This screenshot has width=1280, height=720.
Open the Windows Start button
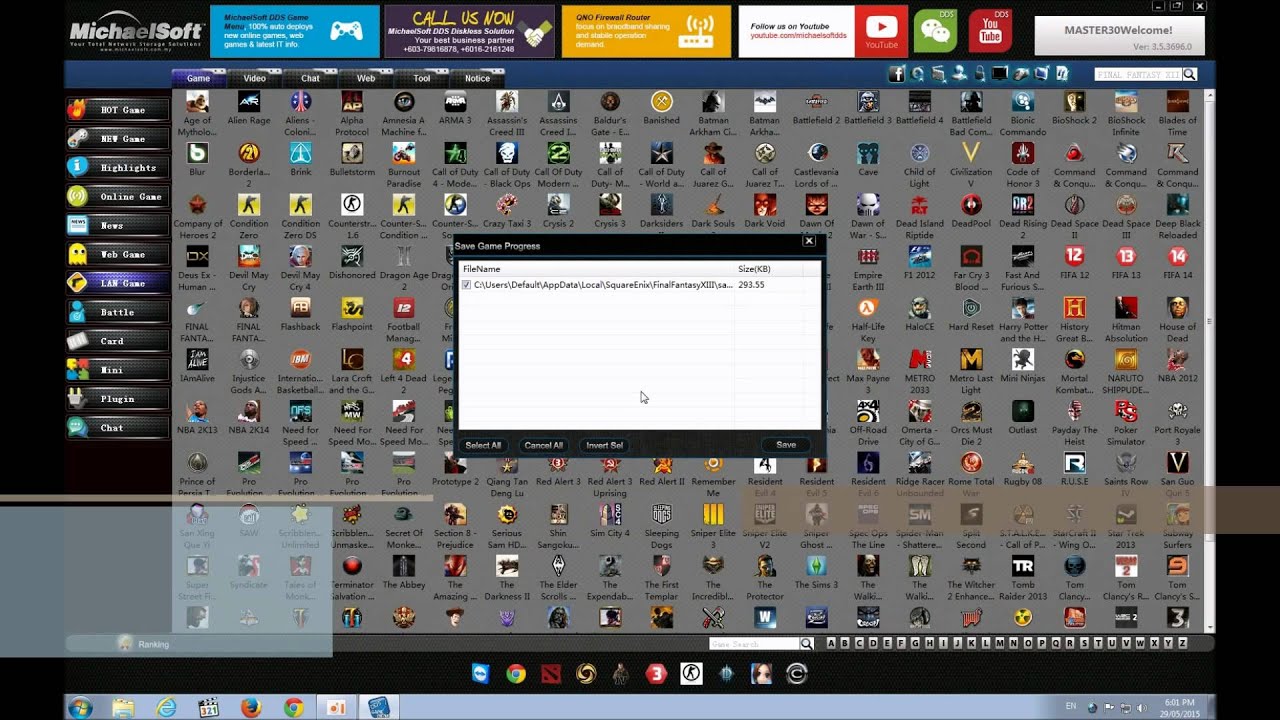click(x=80, y=707)
